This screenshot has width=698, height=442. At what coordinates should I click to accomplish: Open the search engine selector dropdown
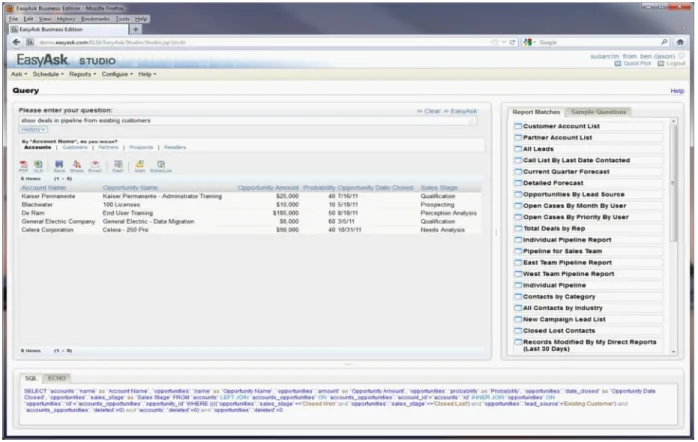tap(530, 42)
